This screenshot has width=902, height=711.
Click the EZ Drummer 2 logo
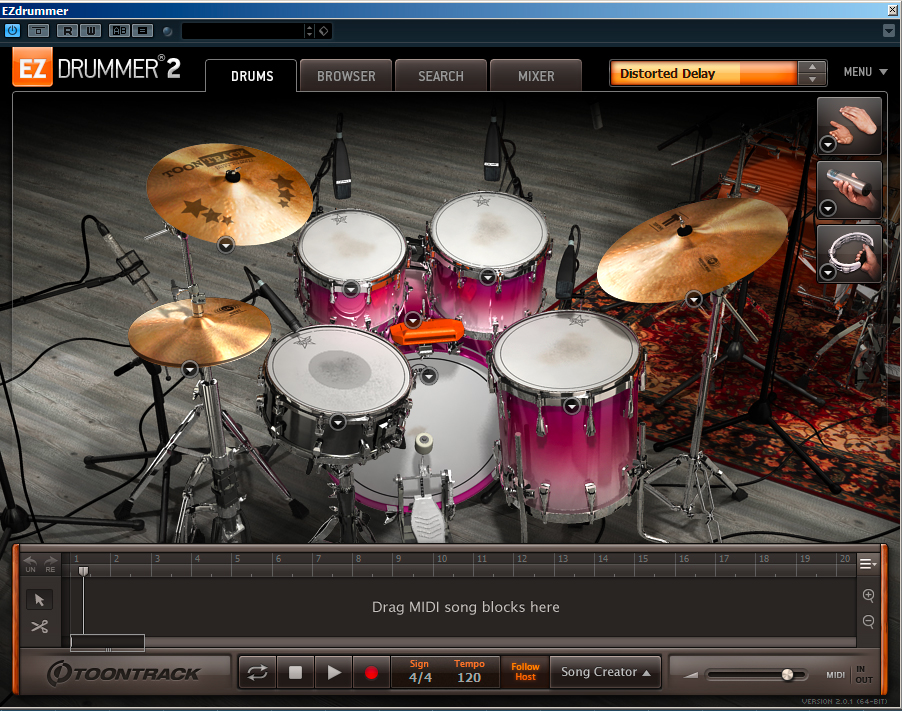point(97,68)
